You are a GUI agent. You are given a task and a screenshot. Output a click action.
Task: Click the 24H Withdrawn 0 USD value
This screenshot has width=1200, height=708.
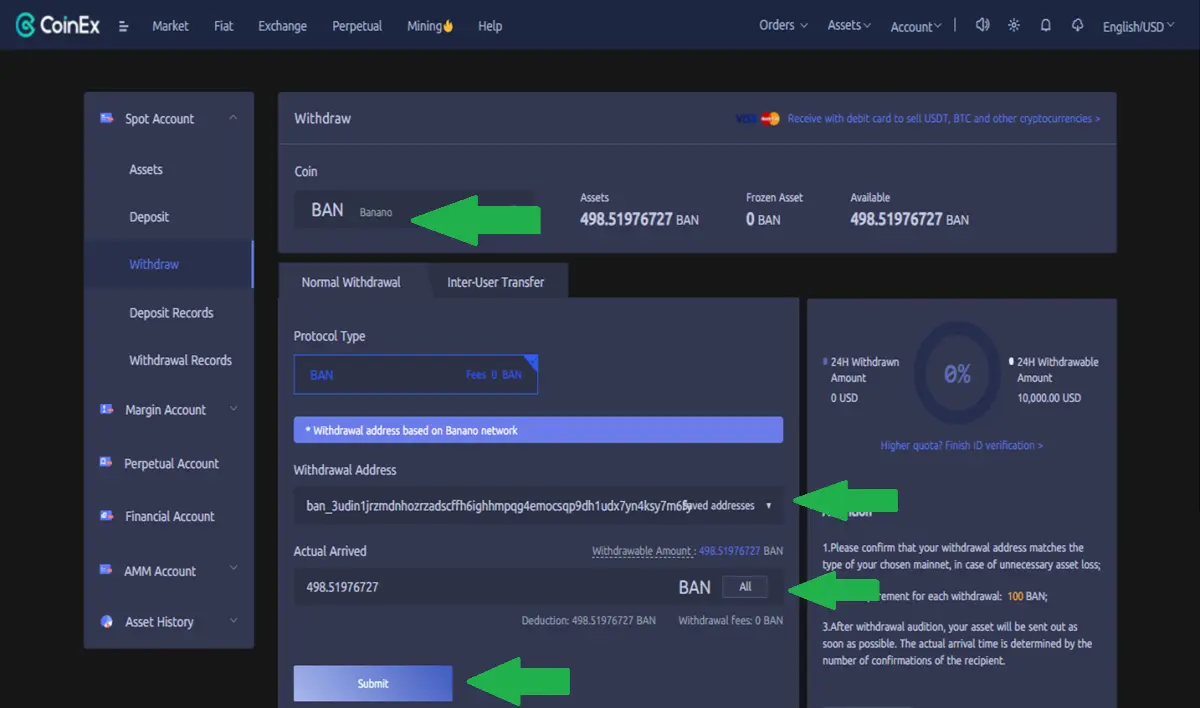[x=845, y=397]
